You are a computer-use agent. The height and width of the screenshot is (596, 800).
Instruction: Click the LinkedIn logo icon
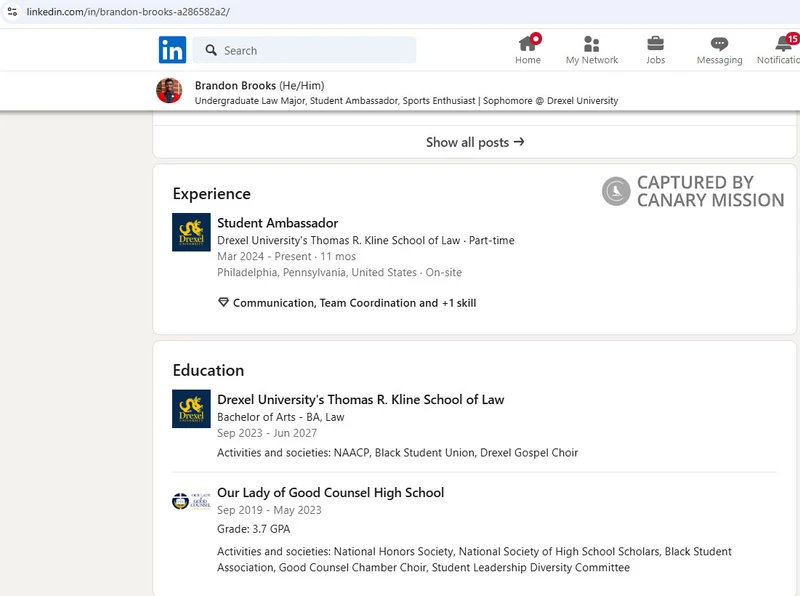[x=172, y=50]
